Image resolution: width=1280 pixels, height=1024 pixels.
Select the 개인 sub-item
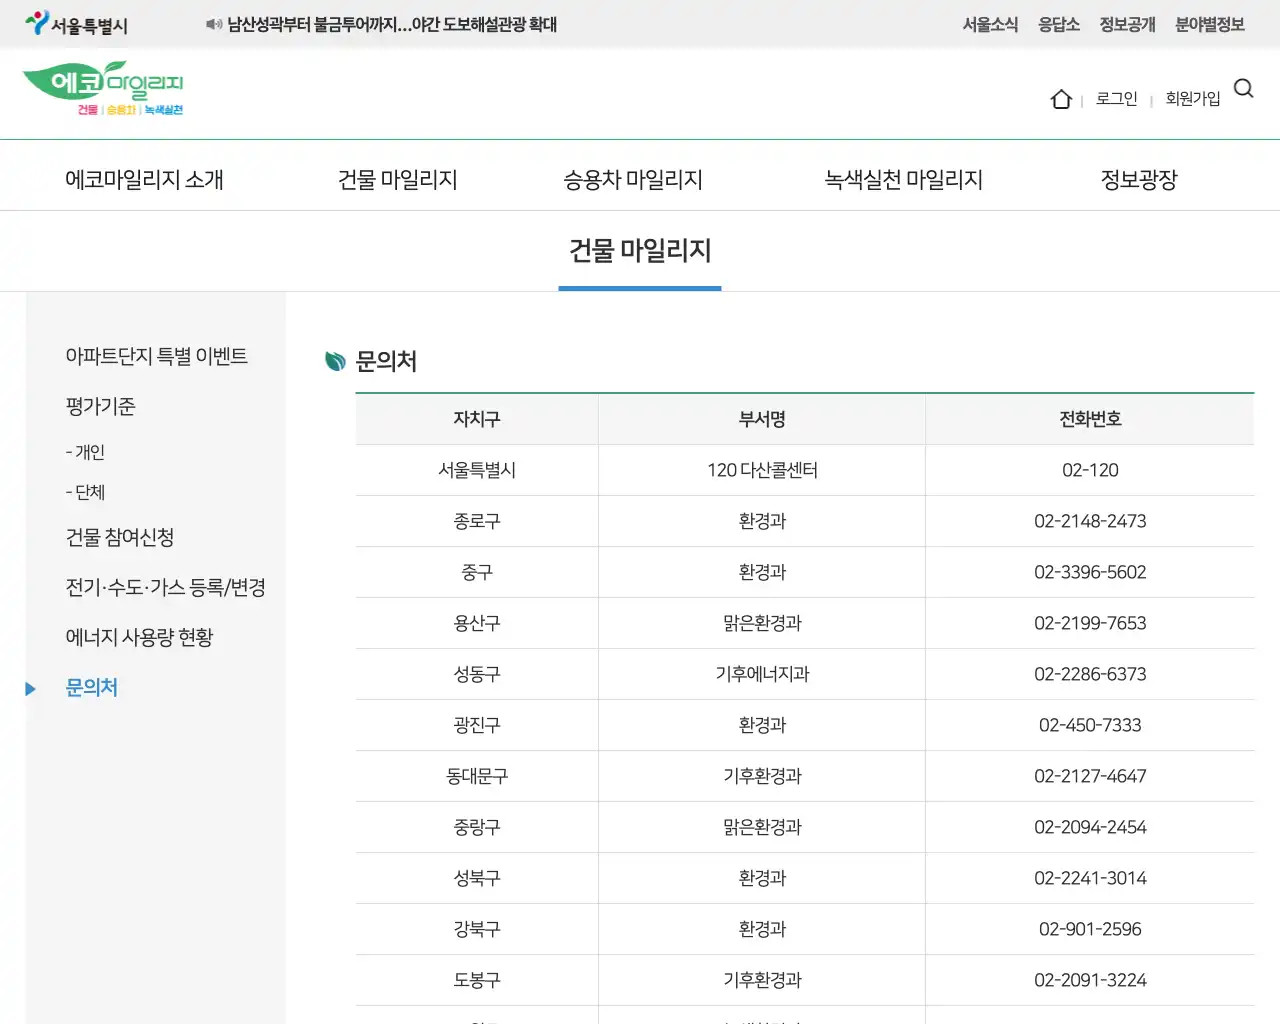click(x=85, y=452)
